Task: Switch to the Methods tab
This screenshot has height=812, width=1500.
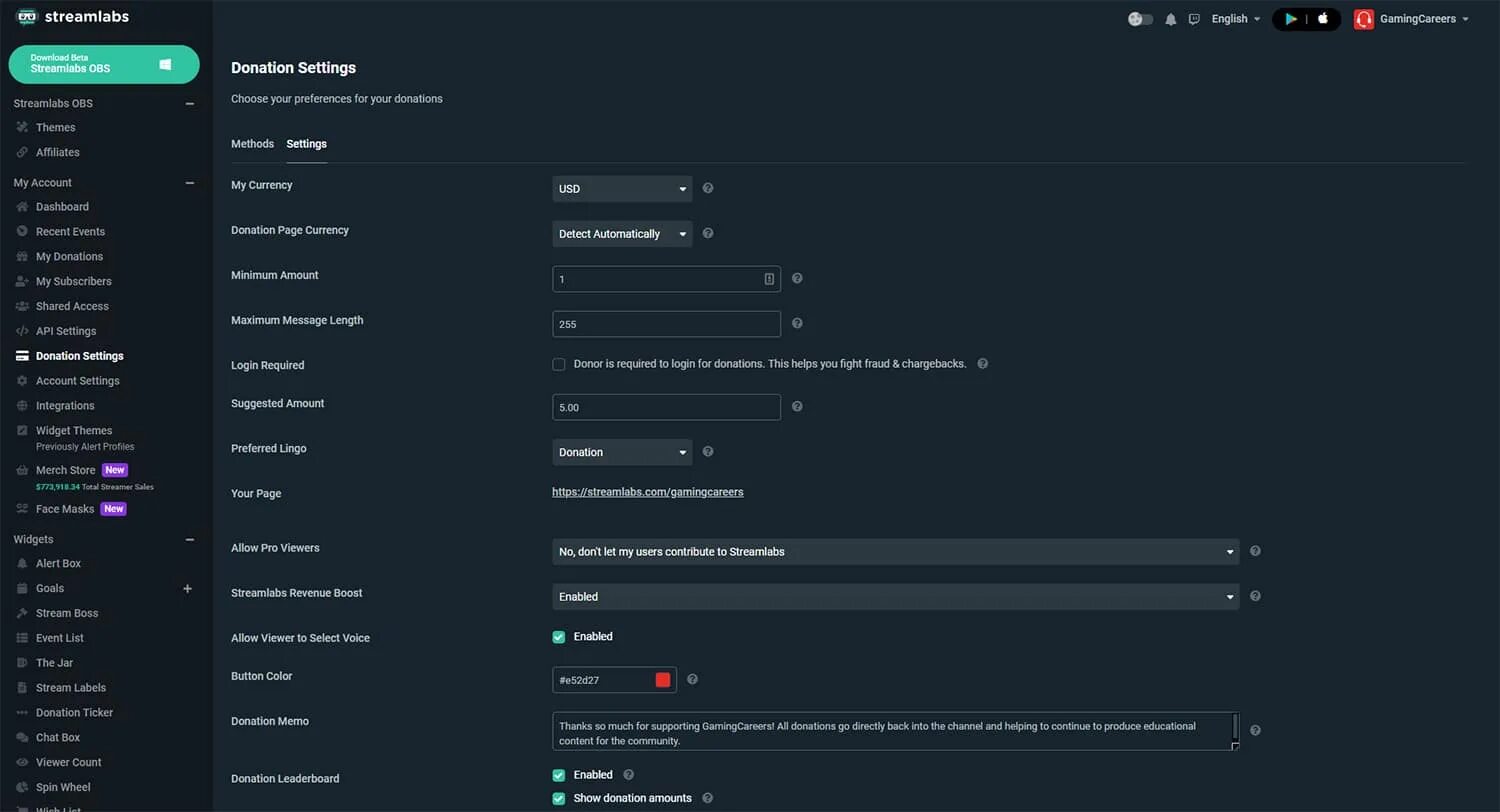Action: 252,144
